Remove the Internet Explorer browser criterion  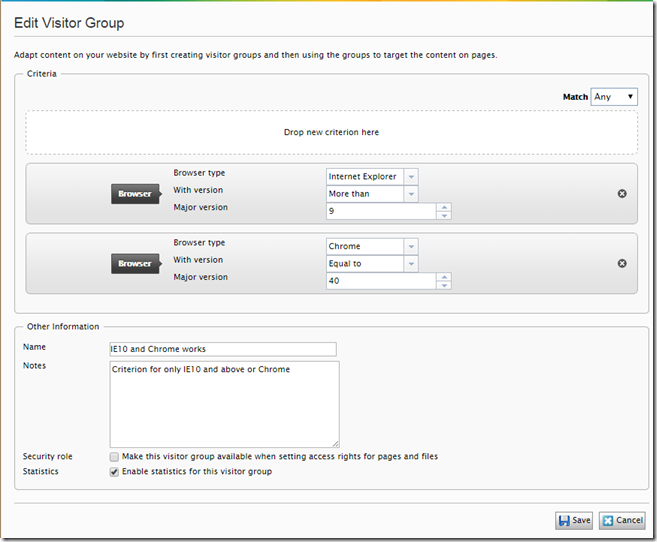pos(622,193)
